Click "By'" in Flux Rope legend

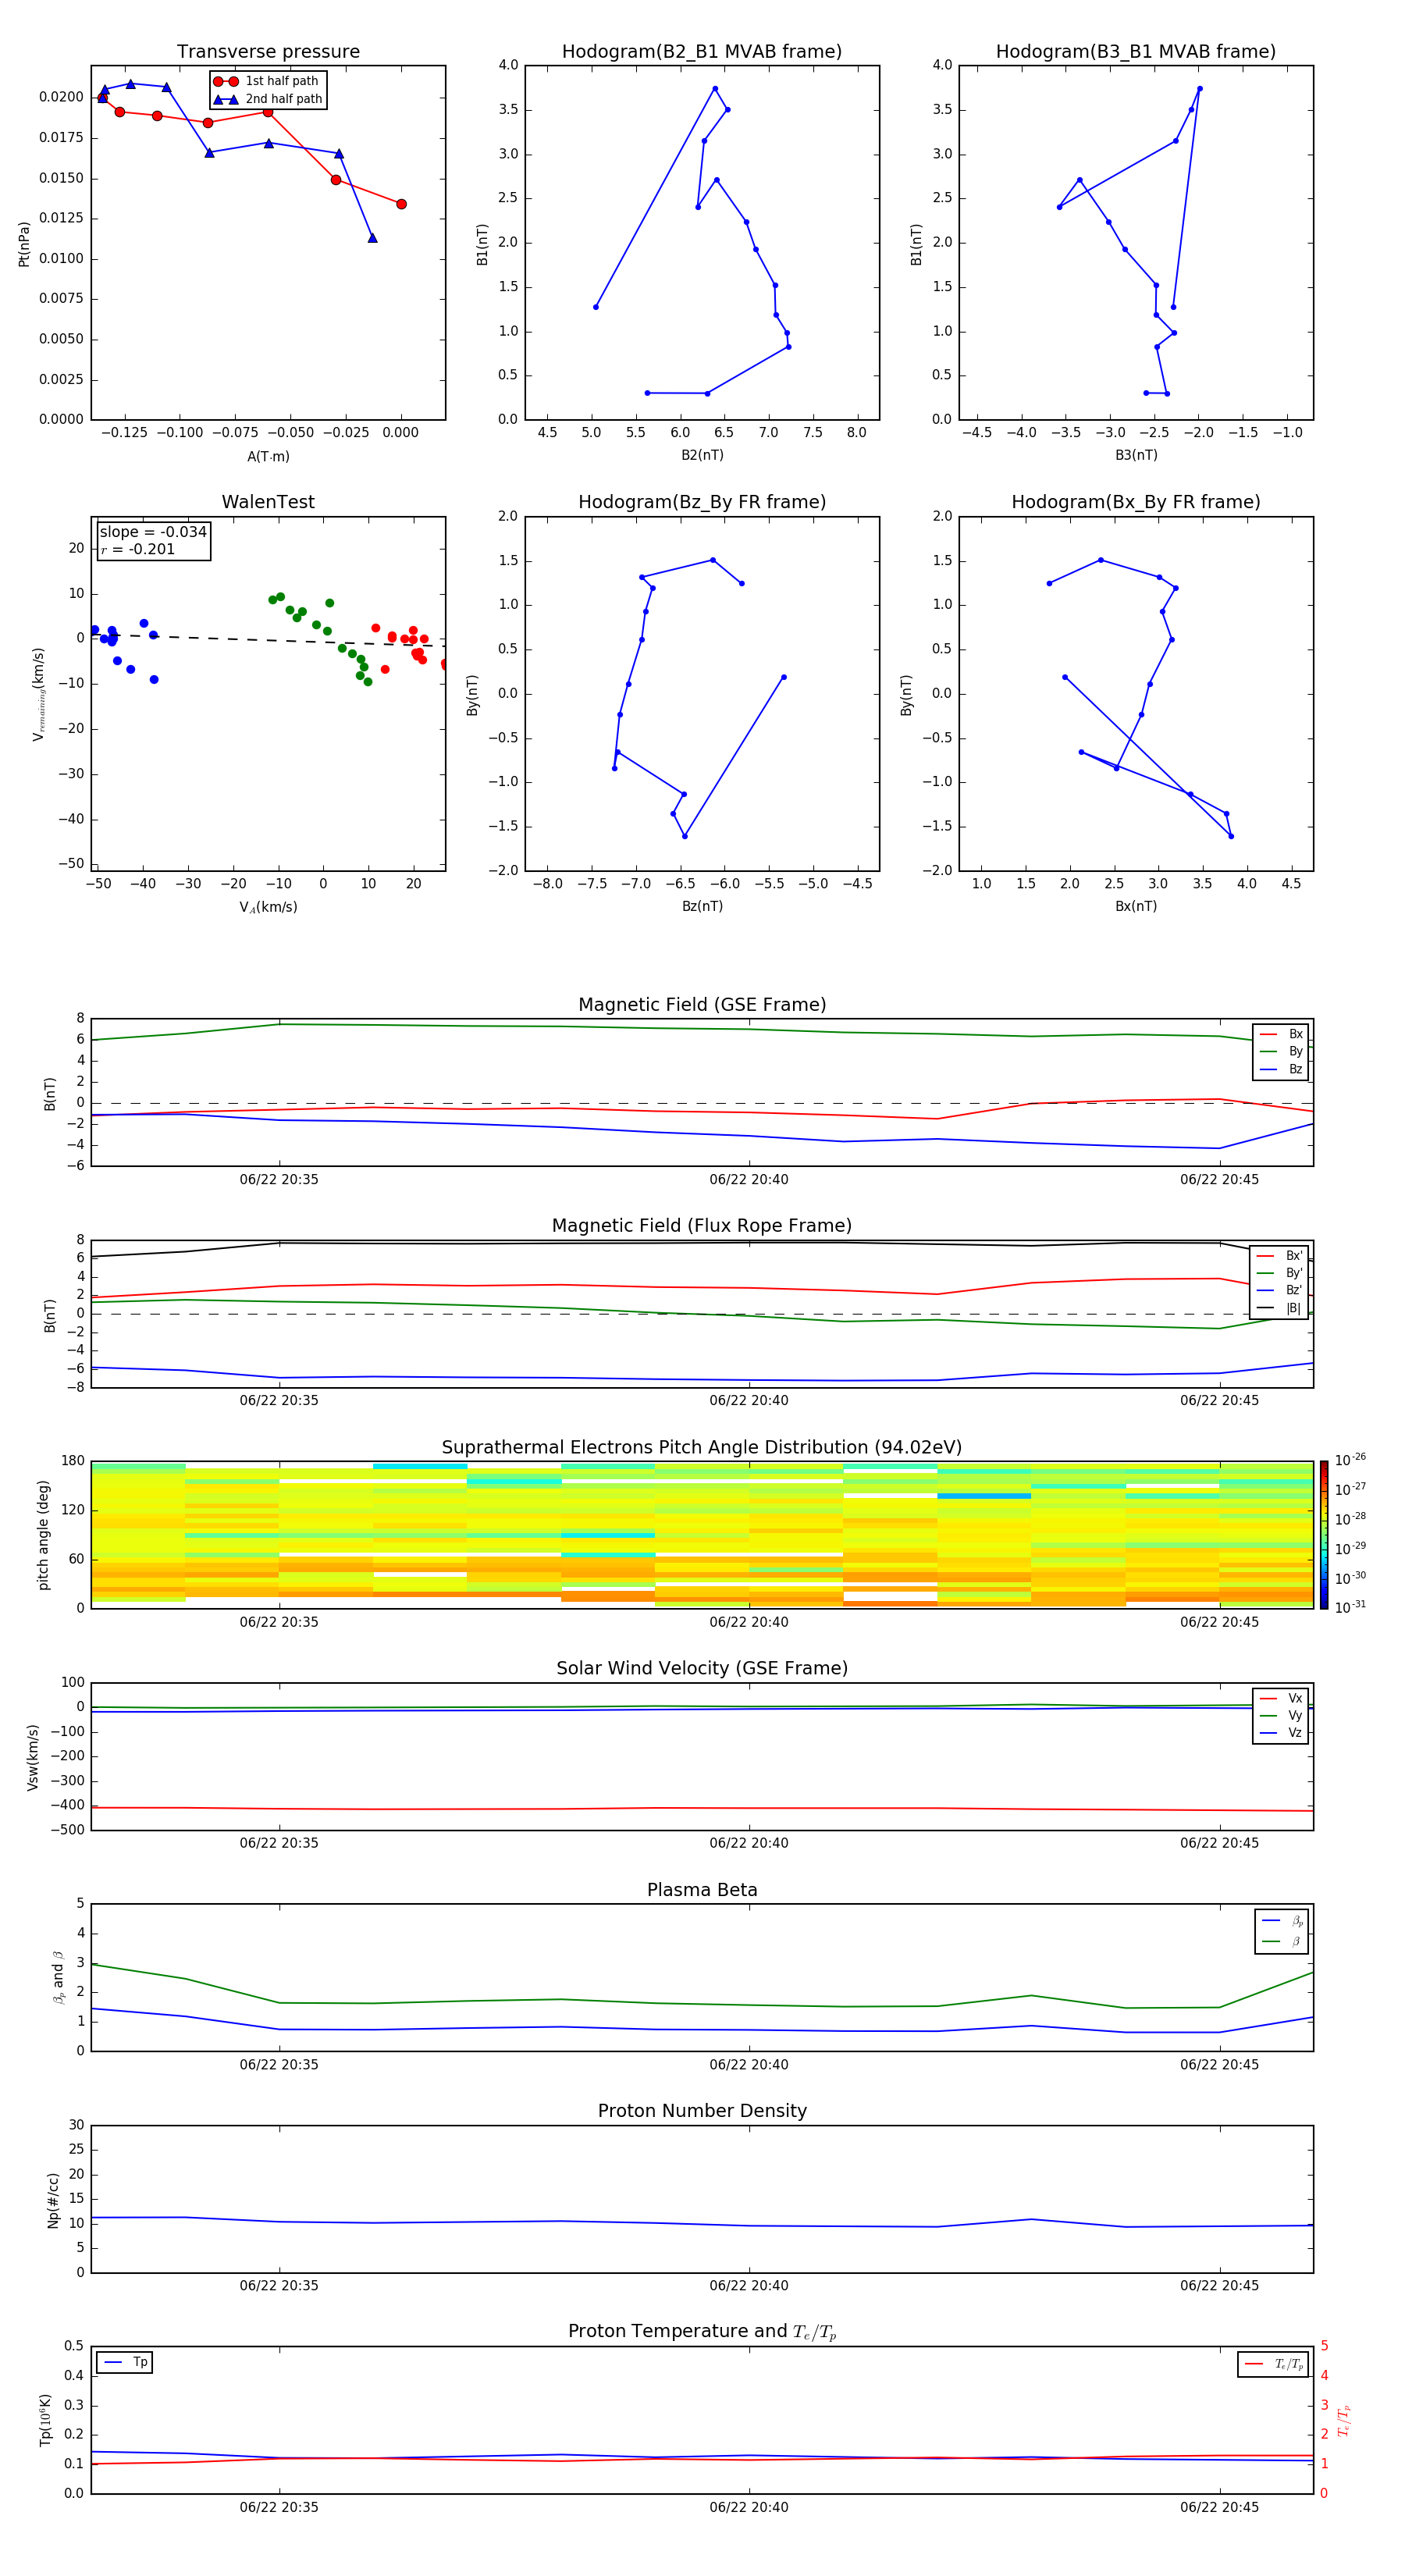[1294, 1273]
